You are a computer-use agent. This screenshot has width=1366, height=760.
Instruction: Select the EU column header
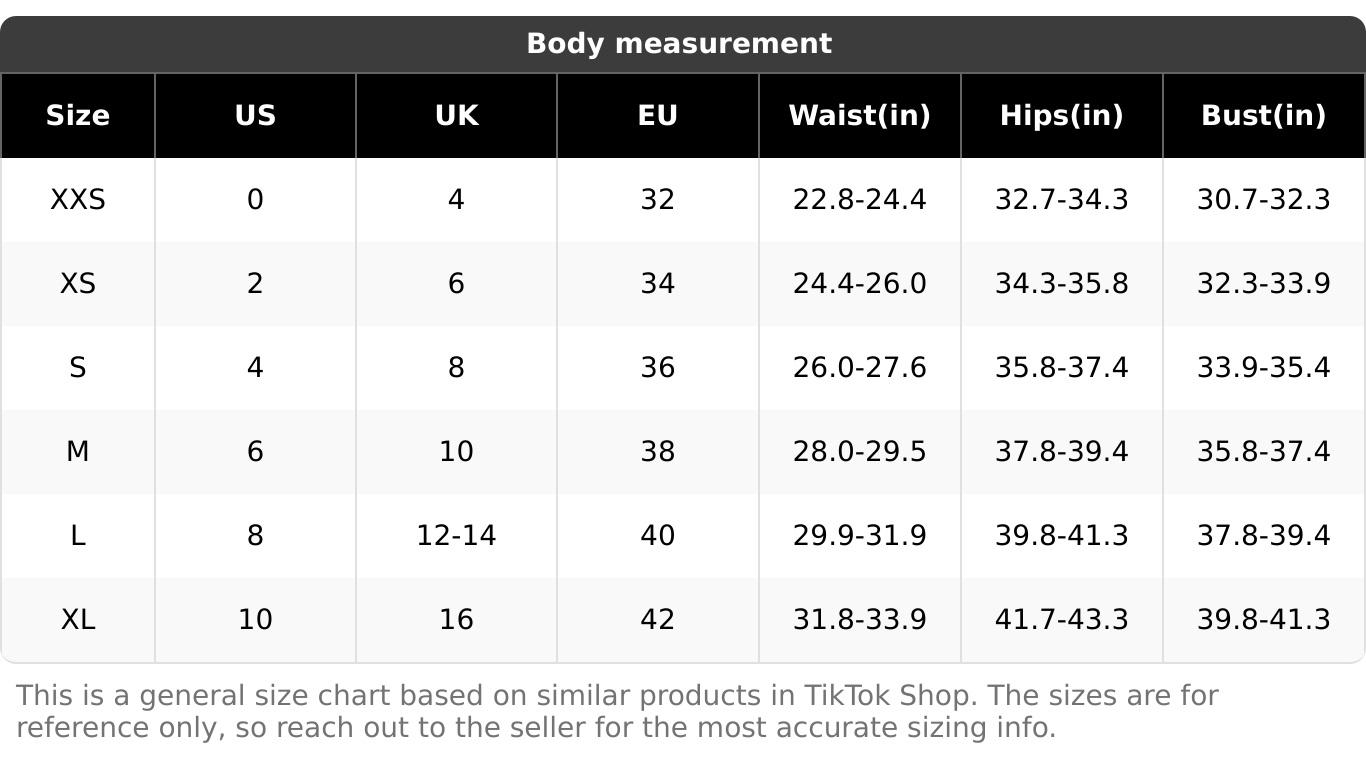(x=657, y=115)
